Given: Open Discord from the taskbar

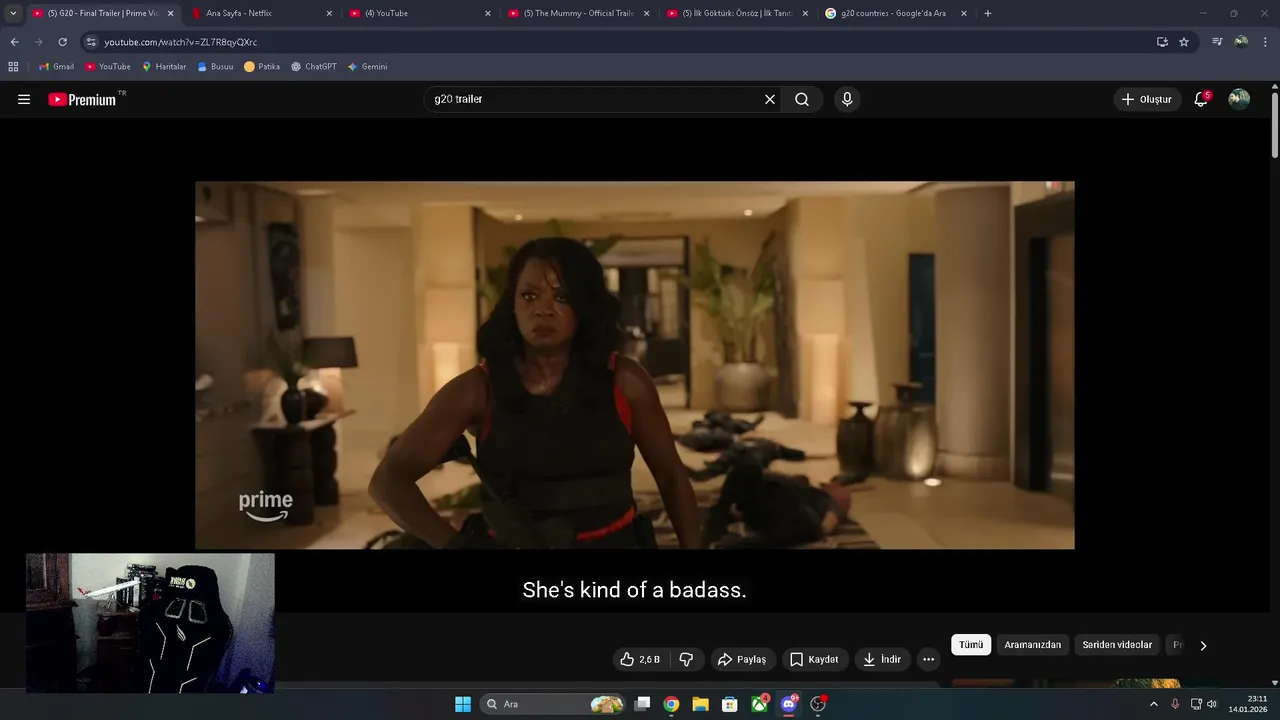Looking at the screenshot, I should (x=789, y=704).
